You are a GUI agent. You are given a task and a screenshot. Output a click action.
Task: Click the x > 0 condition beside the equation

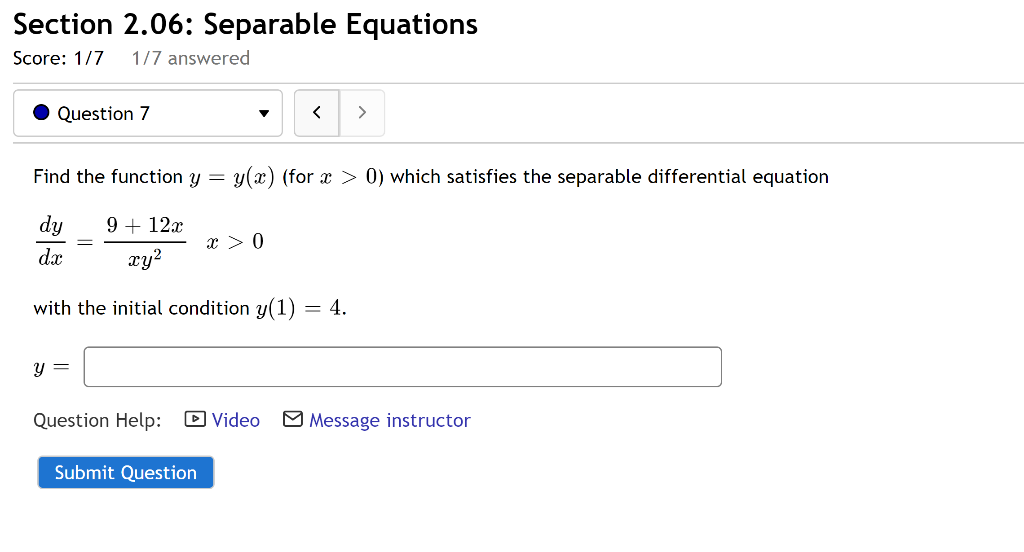click(x=235, y=242)
